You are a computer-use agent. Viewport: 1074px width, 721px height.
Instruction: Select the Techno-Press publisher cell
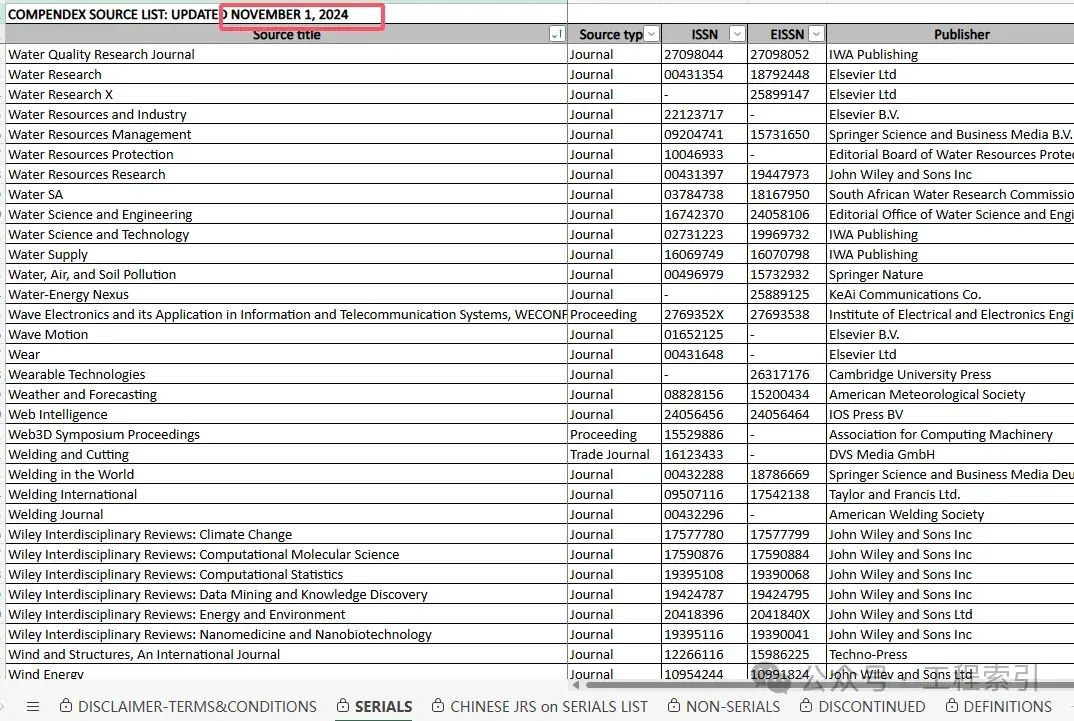(951, 655)
